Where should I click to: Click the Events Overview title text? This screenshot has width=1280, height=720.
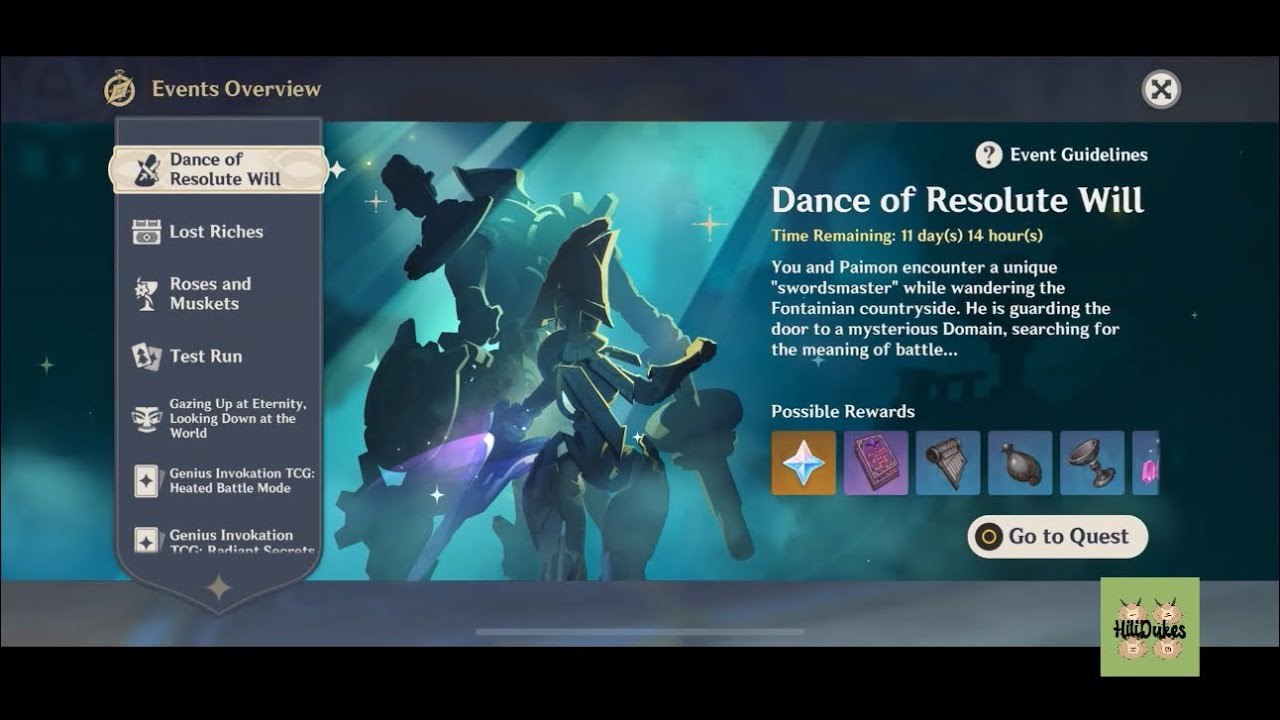(236, 89)
